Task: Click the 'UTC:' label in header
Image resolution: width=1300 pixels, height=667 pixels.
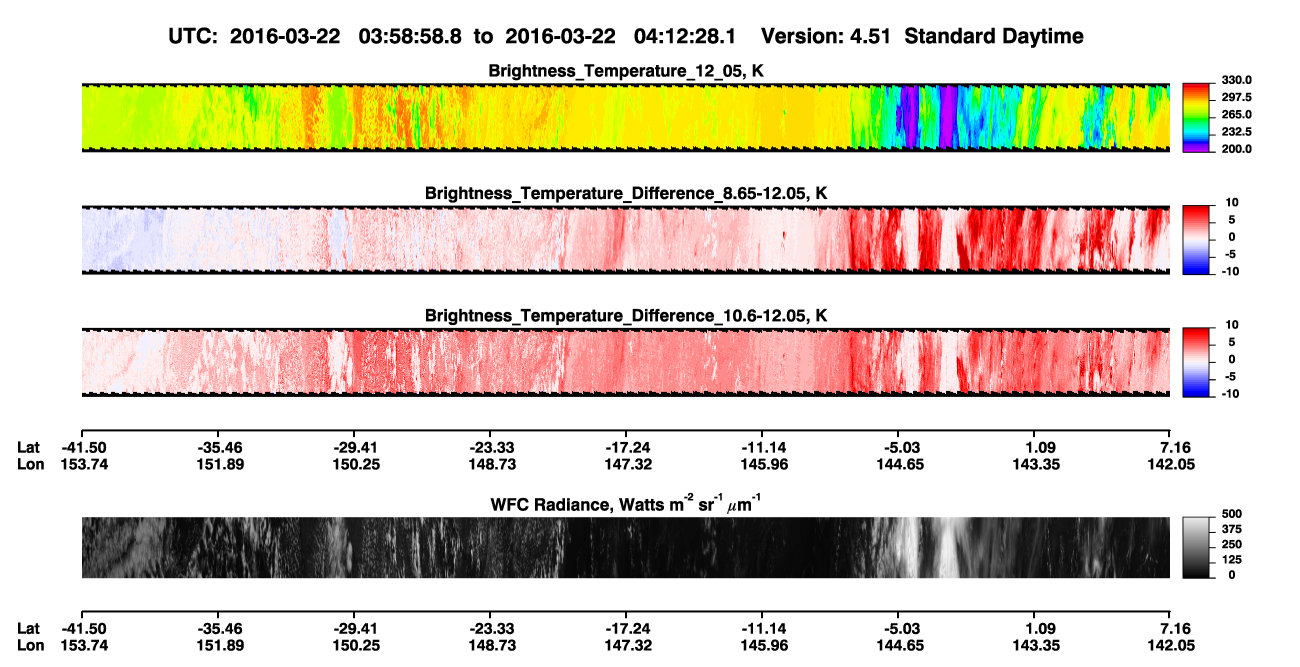Action: pos(194,36)
